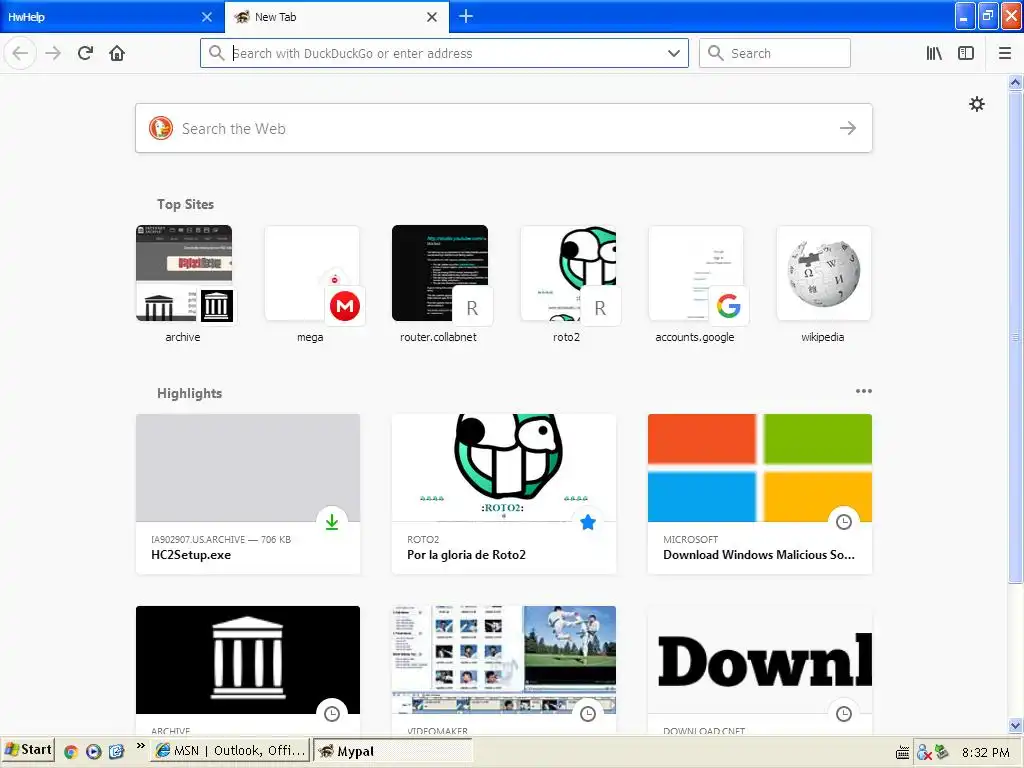Expand quick launch overflow chevron
This screenshot has height=768, width=1024.
click(x=140, y=746)
